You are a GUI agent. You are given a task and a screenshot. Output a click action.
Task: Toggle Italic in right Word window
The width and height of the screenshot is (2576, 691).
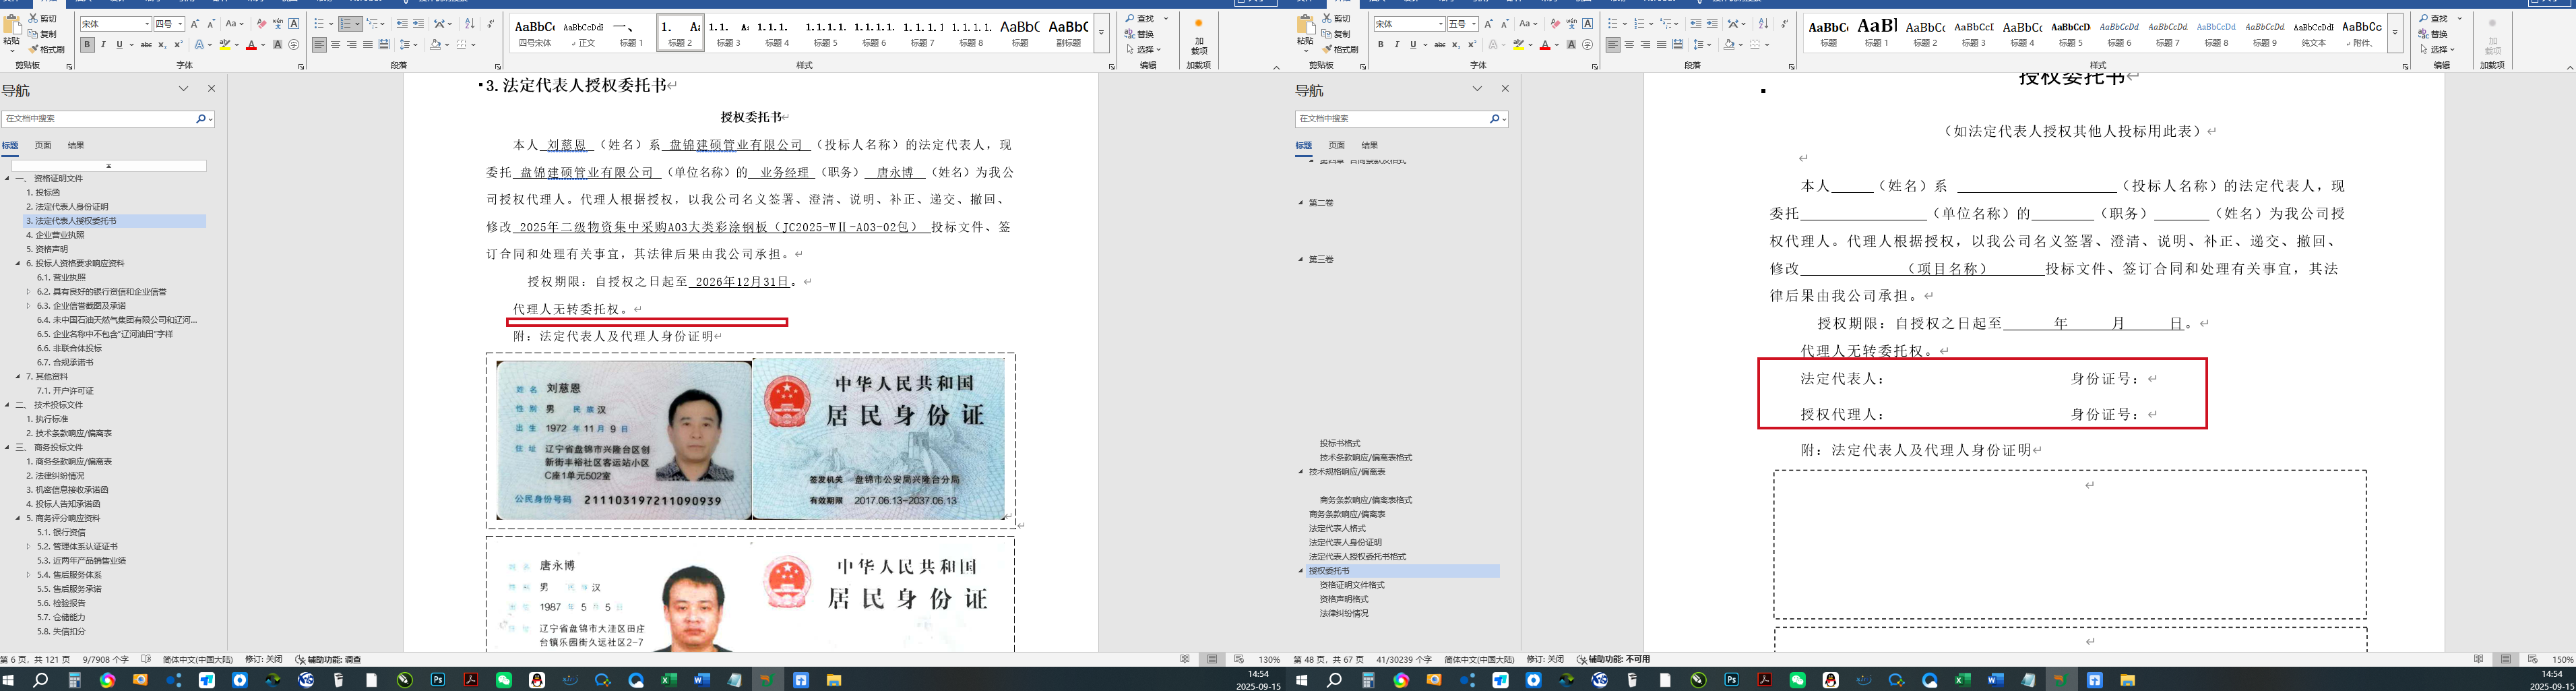click(1397, 45)
